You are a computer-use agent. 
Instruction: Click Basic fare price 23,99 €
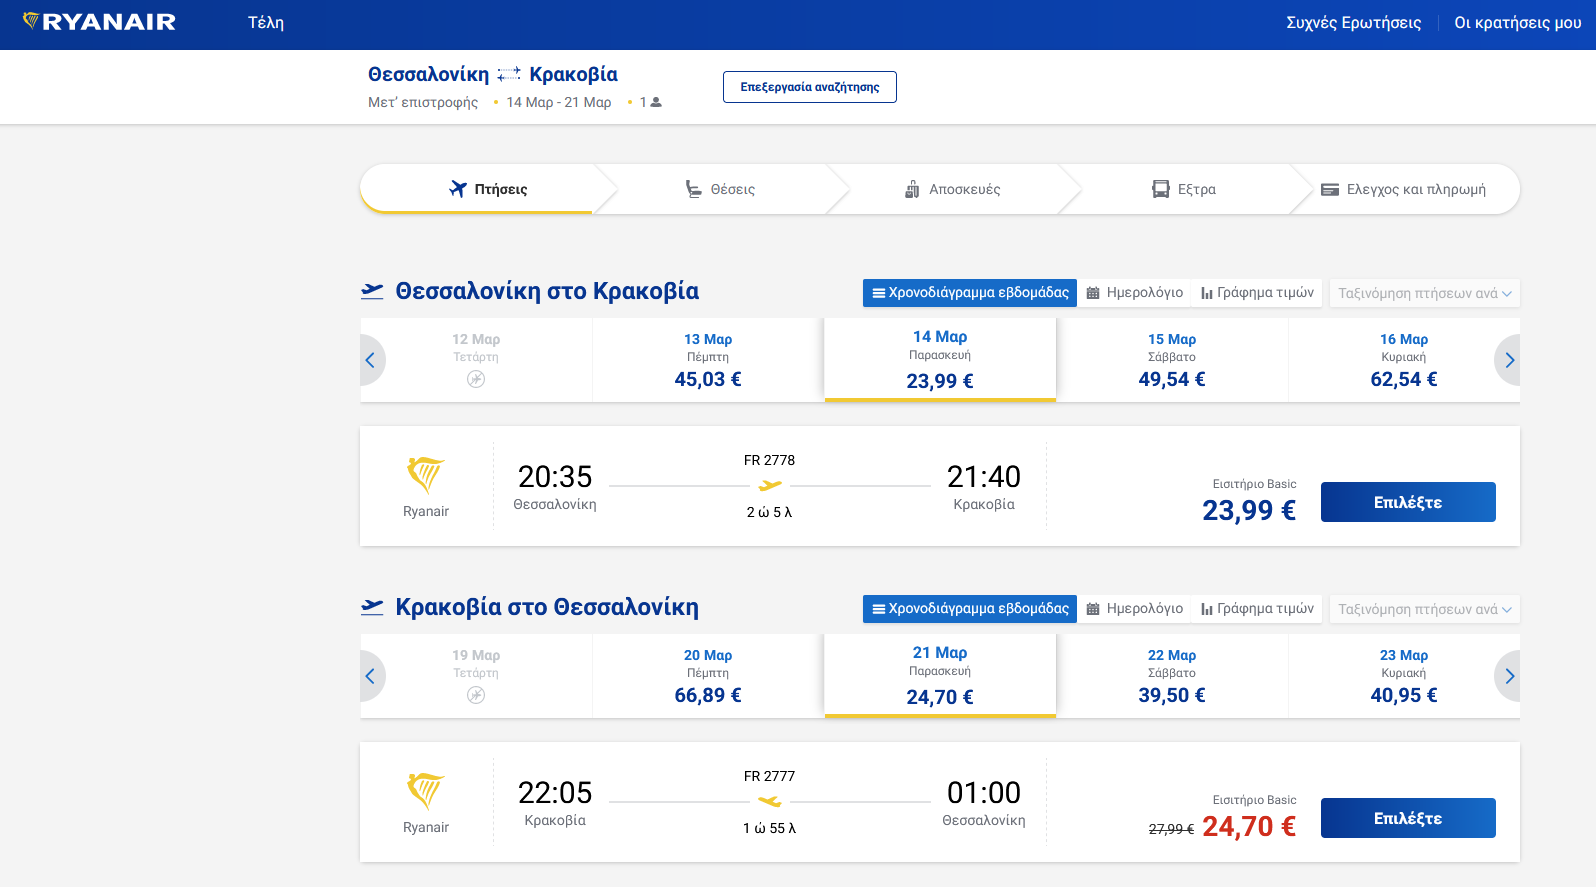pyautogui.click(x=1249, y=510)
